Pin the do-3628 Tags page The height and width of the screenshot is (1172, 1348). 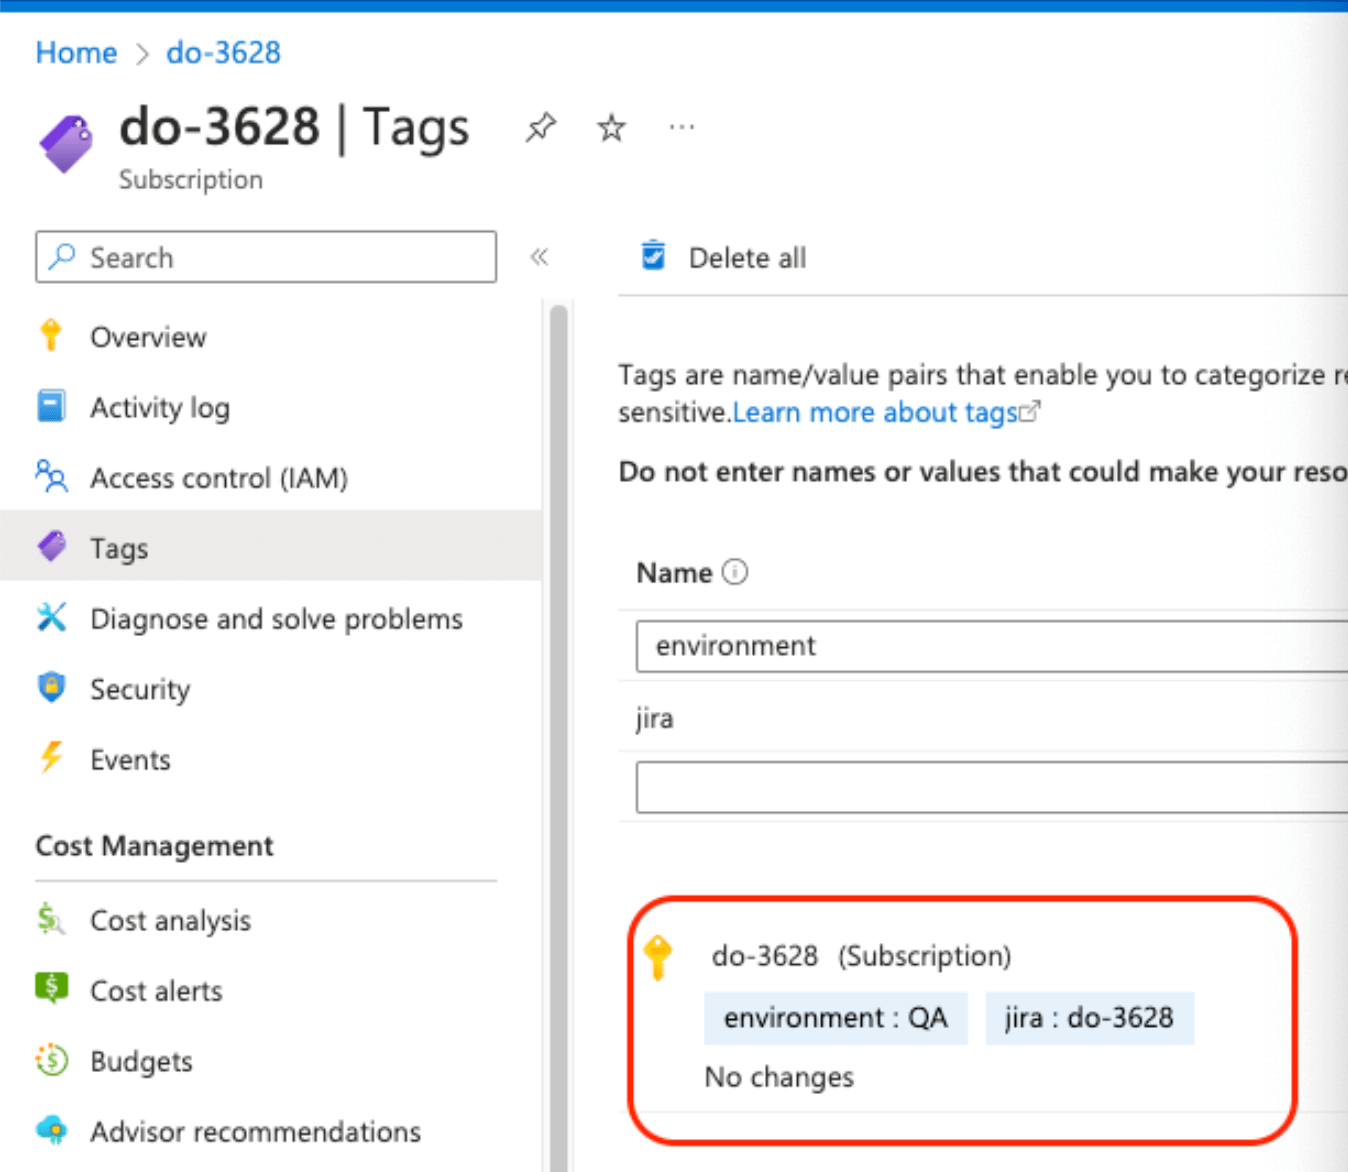pyautogui.click(x=541, y=127)
